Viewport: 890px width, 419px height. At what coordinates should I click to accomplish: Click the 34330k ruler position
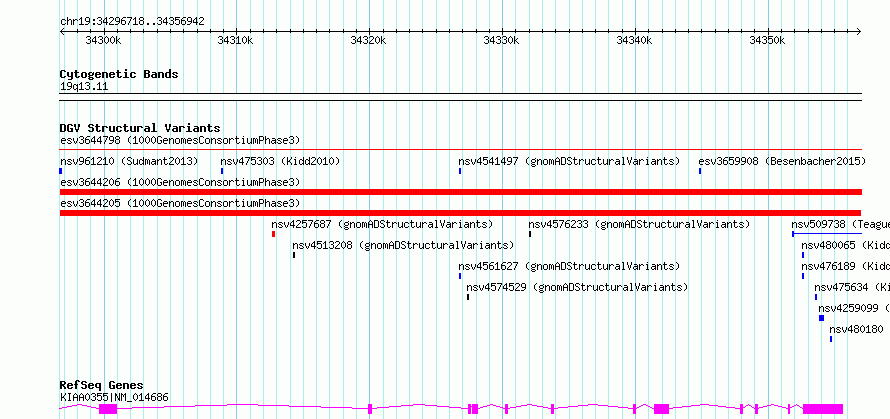click(501, 40)
